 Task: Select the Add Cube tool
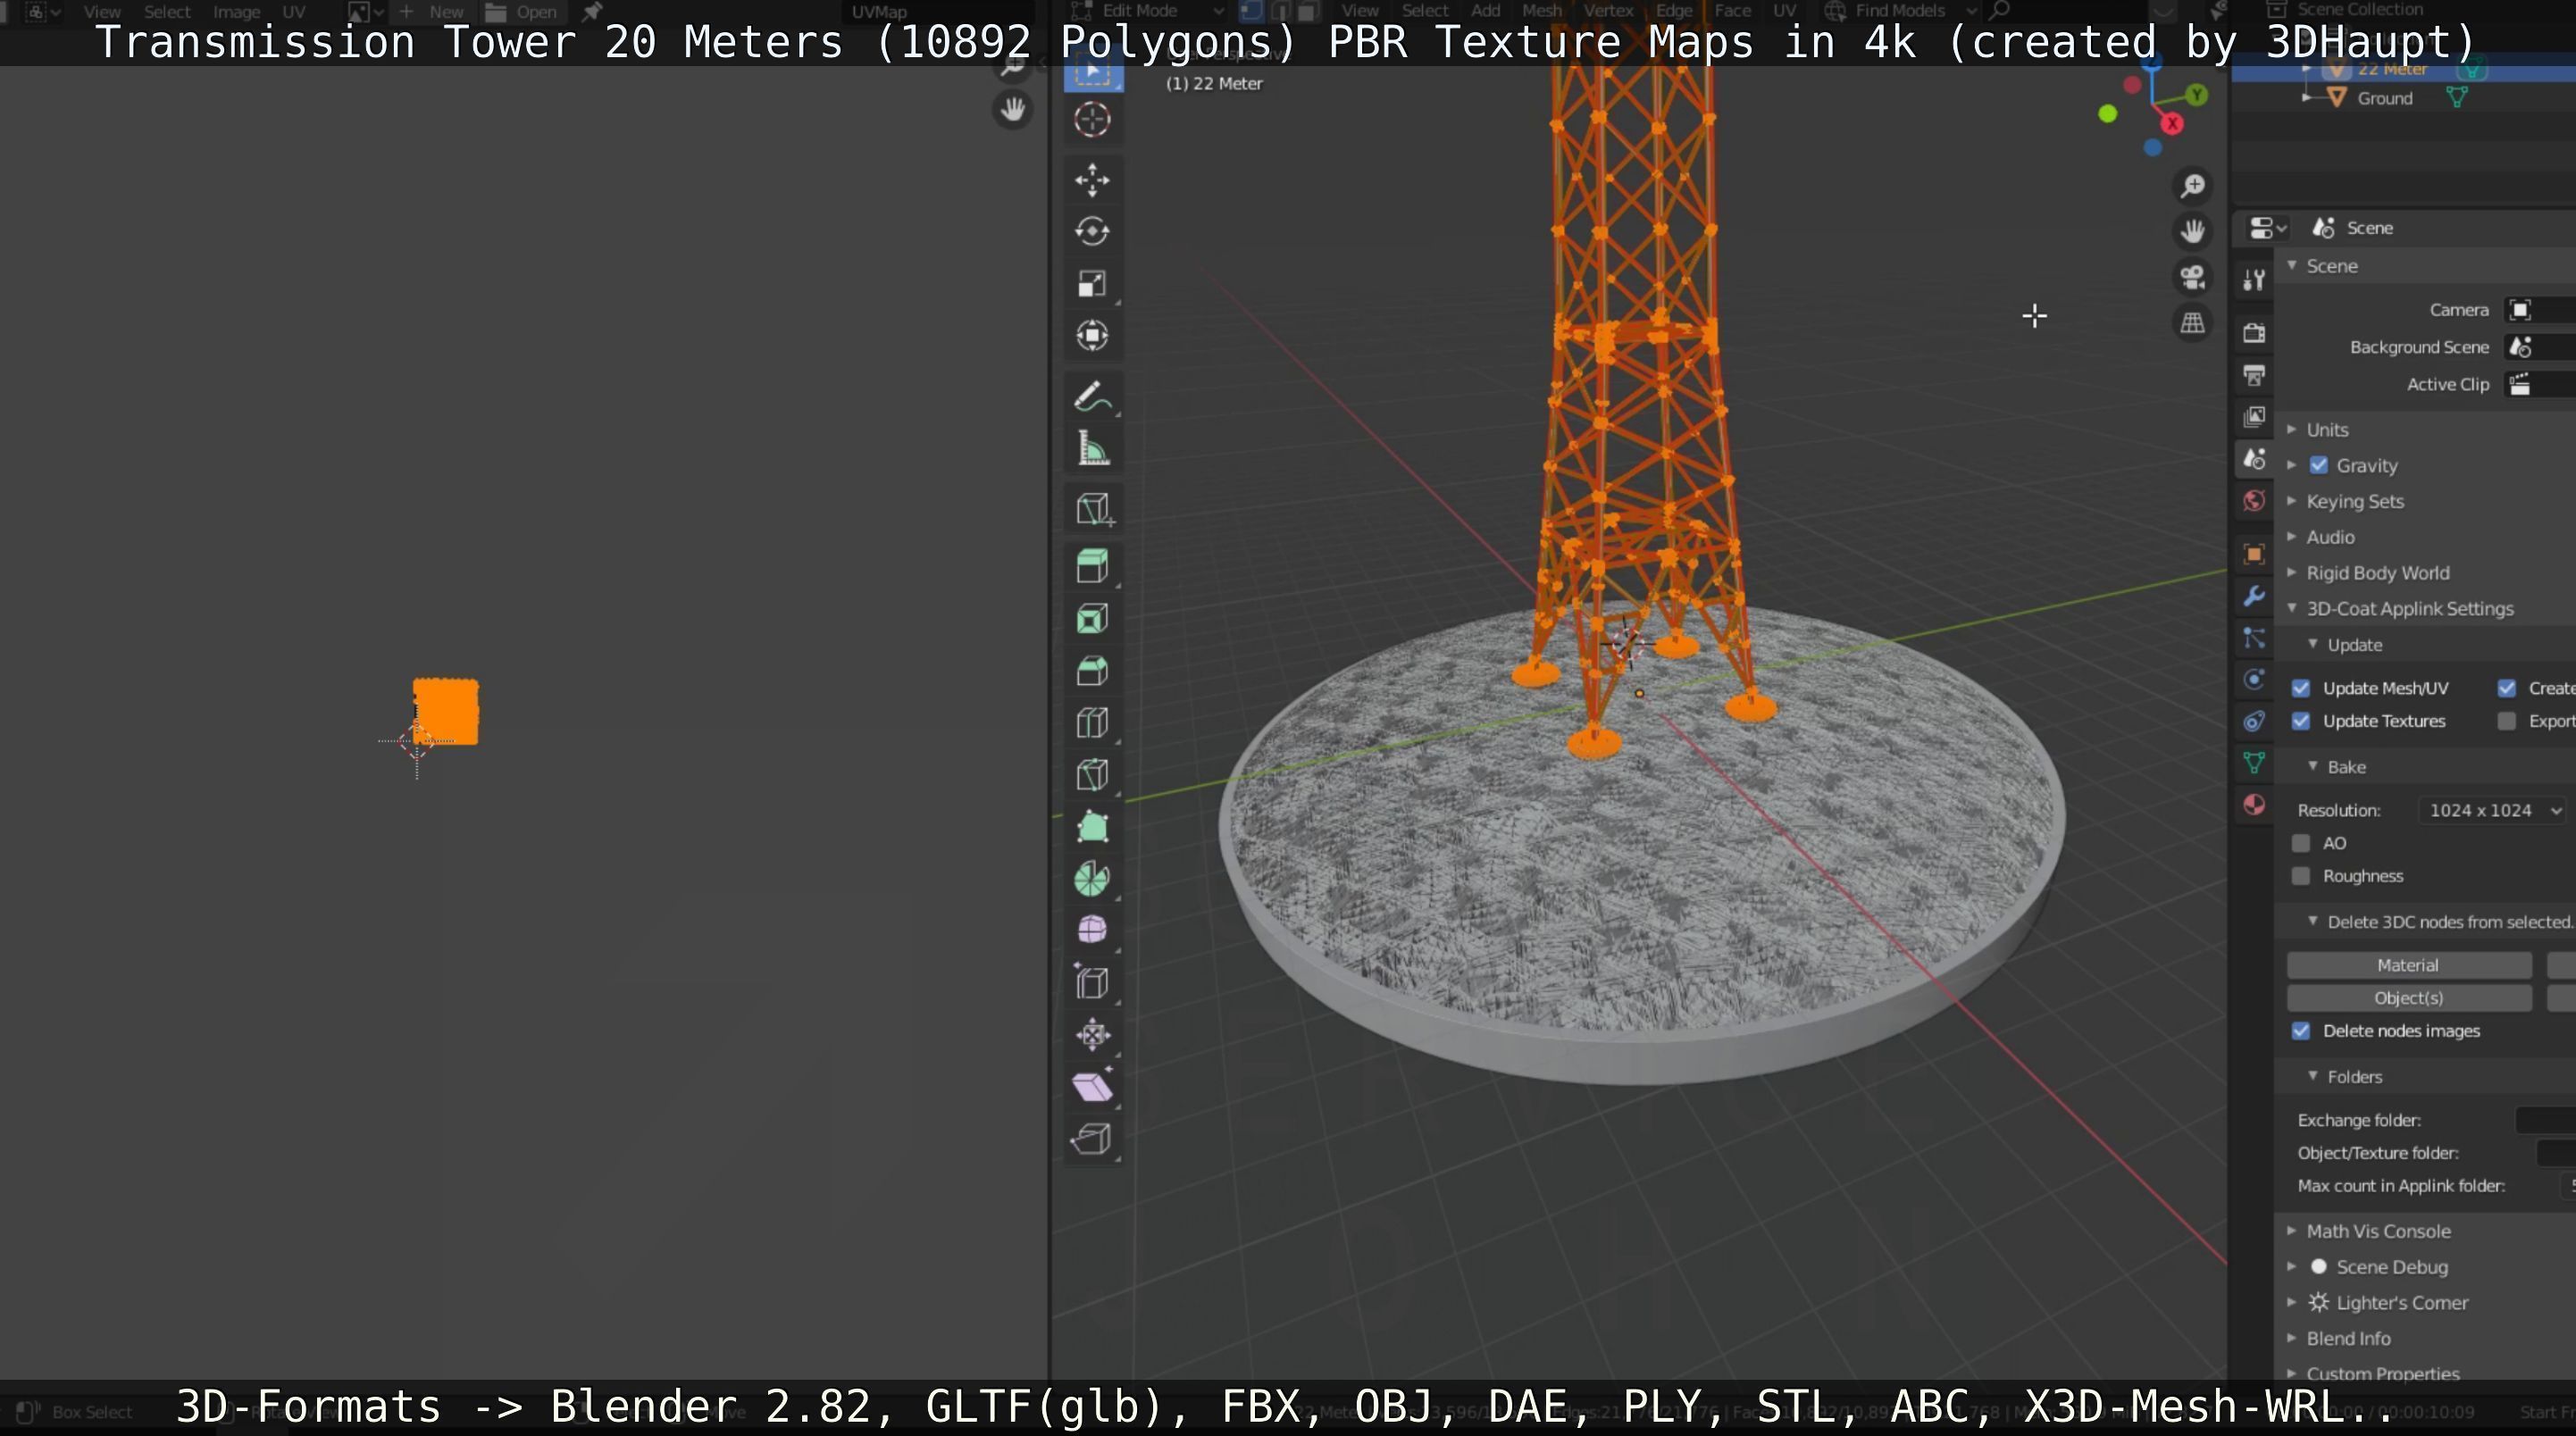1092,509
